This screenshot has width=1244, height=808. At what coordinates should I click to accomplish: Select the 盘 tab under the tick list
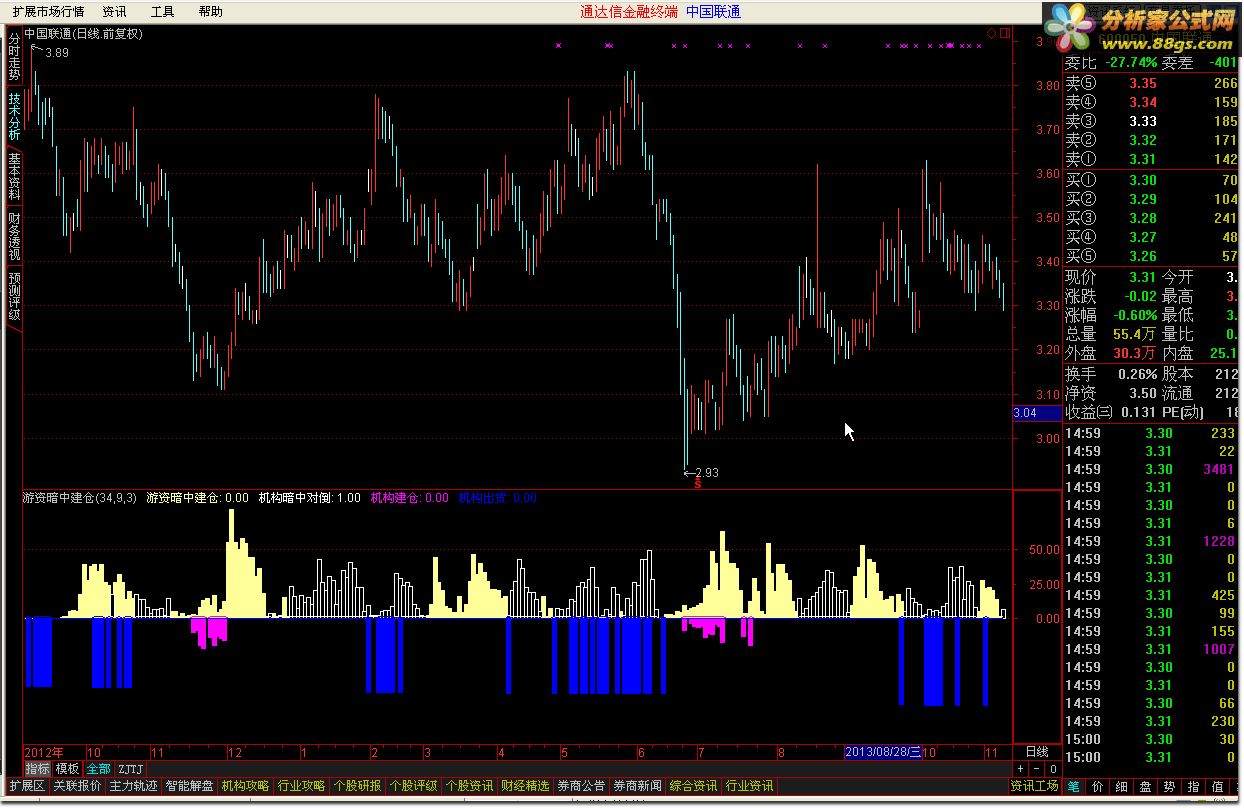[1146, 787]
